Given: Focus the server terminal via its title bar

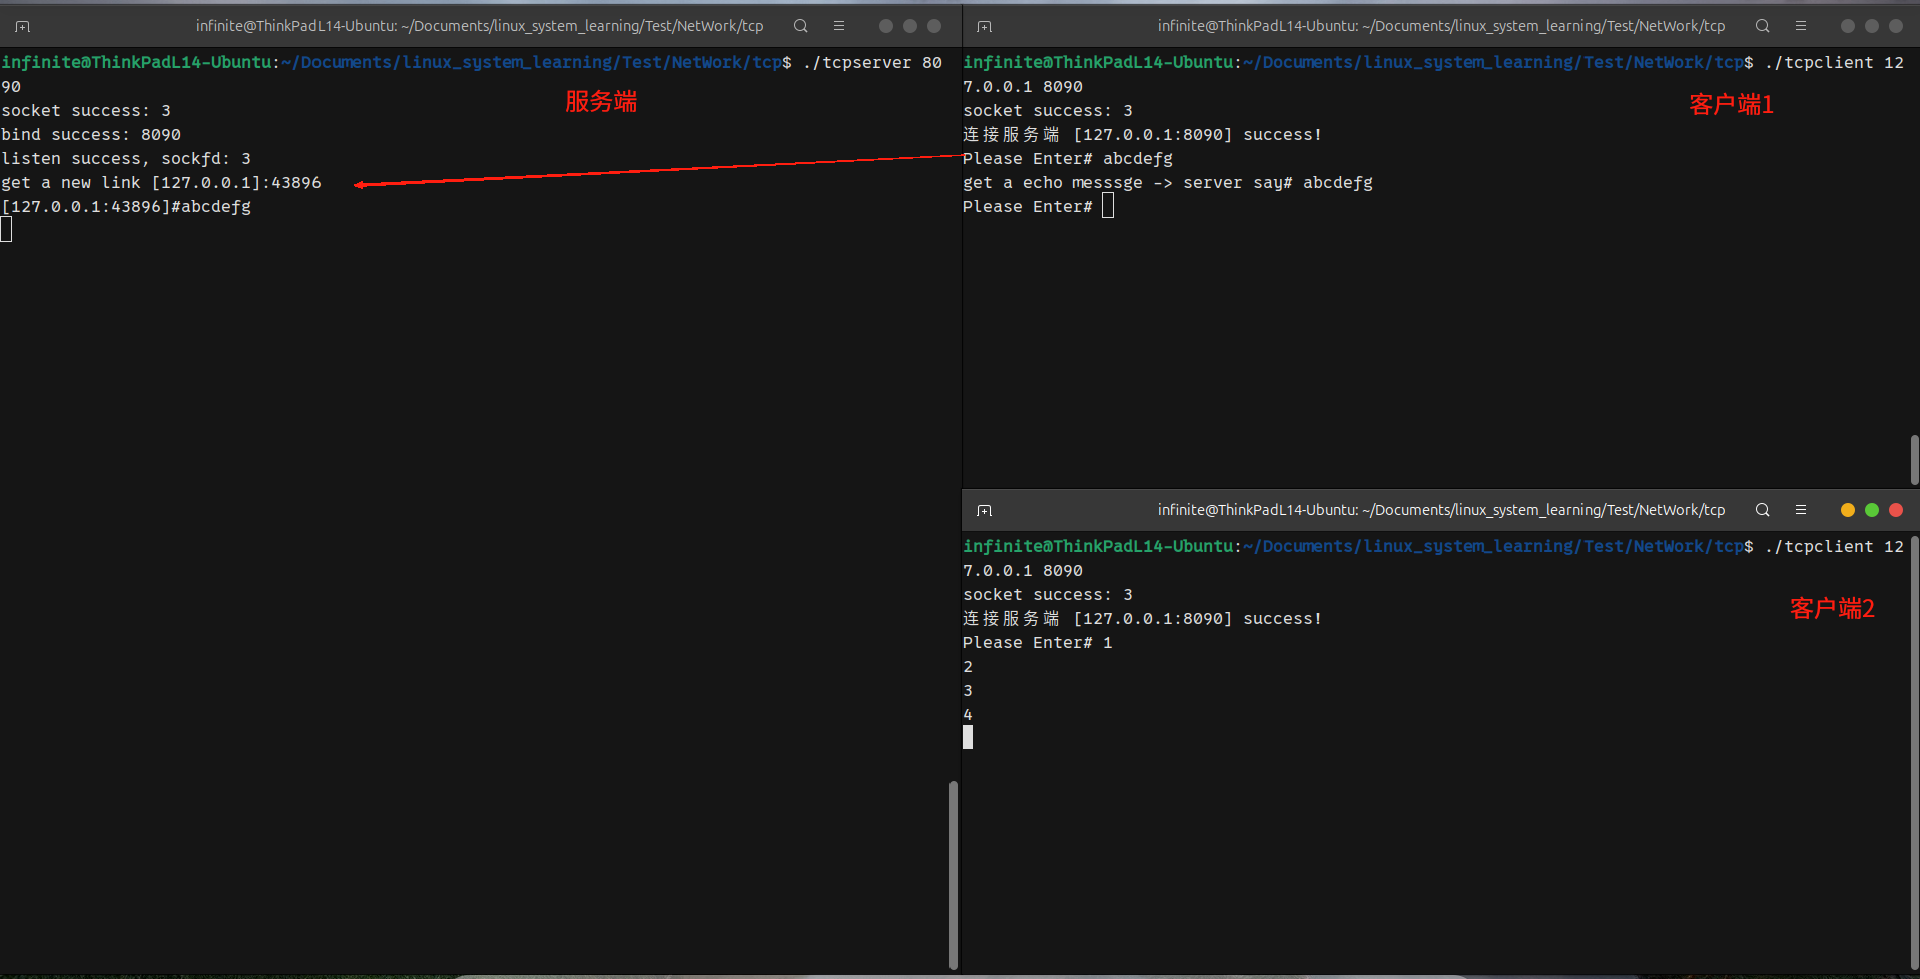Looking at the screenshot, I should point(480,26).
